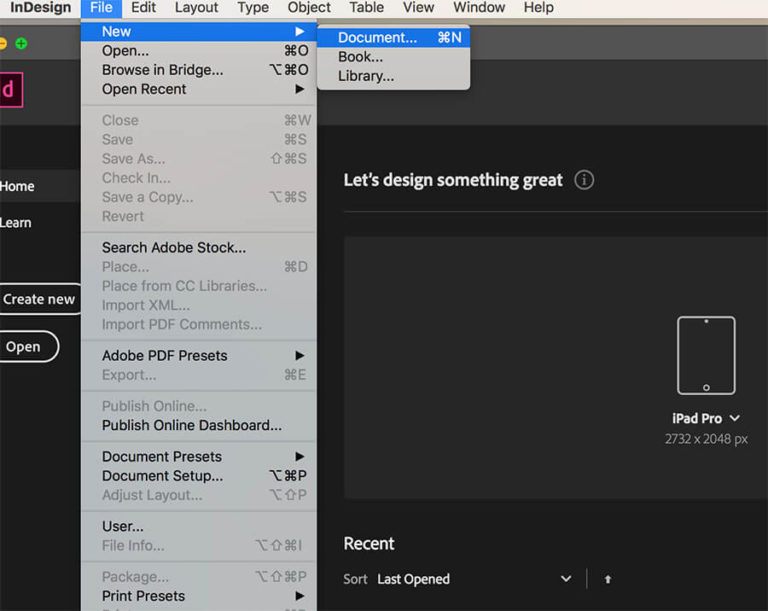
Task: Select Library... in the New submenu
Action: (x=366, y=75)
